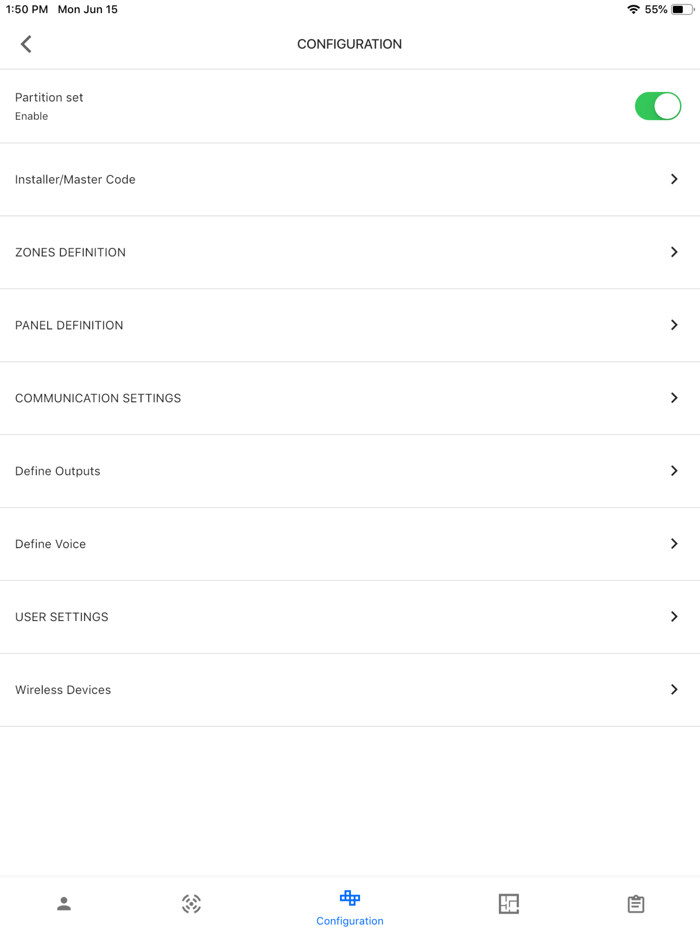
Task: Tap the Partition set label text
Action: [x=49, y=98]
